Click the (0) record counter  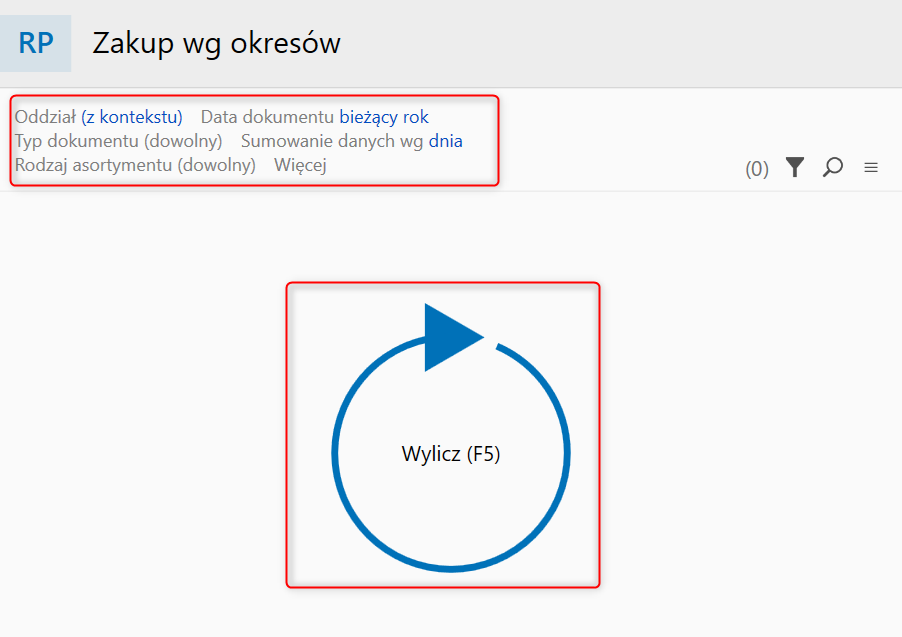tap(756, 169)
